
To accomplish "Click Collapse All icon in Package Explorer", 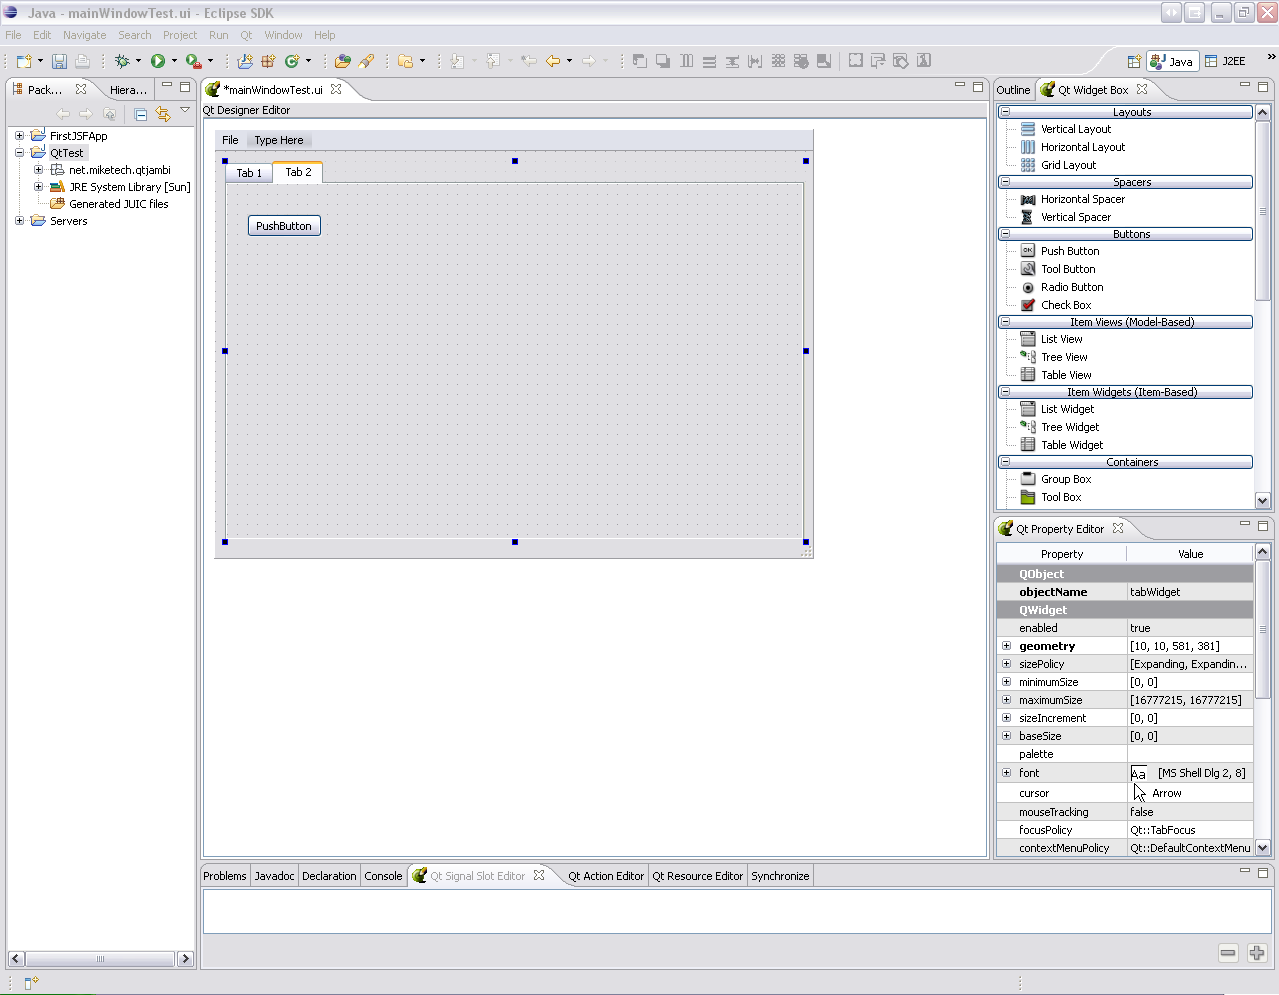I will click(x=141, y=114).
